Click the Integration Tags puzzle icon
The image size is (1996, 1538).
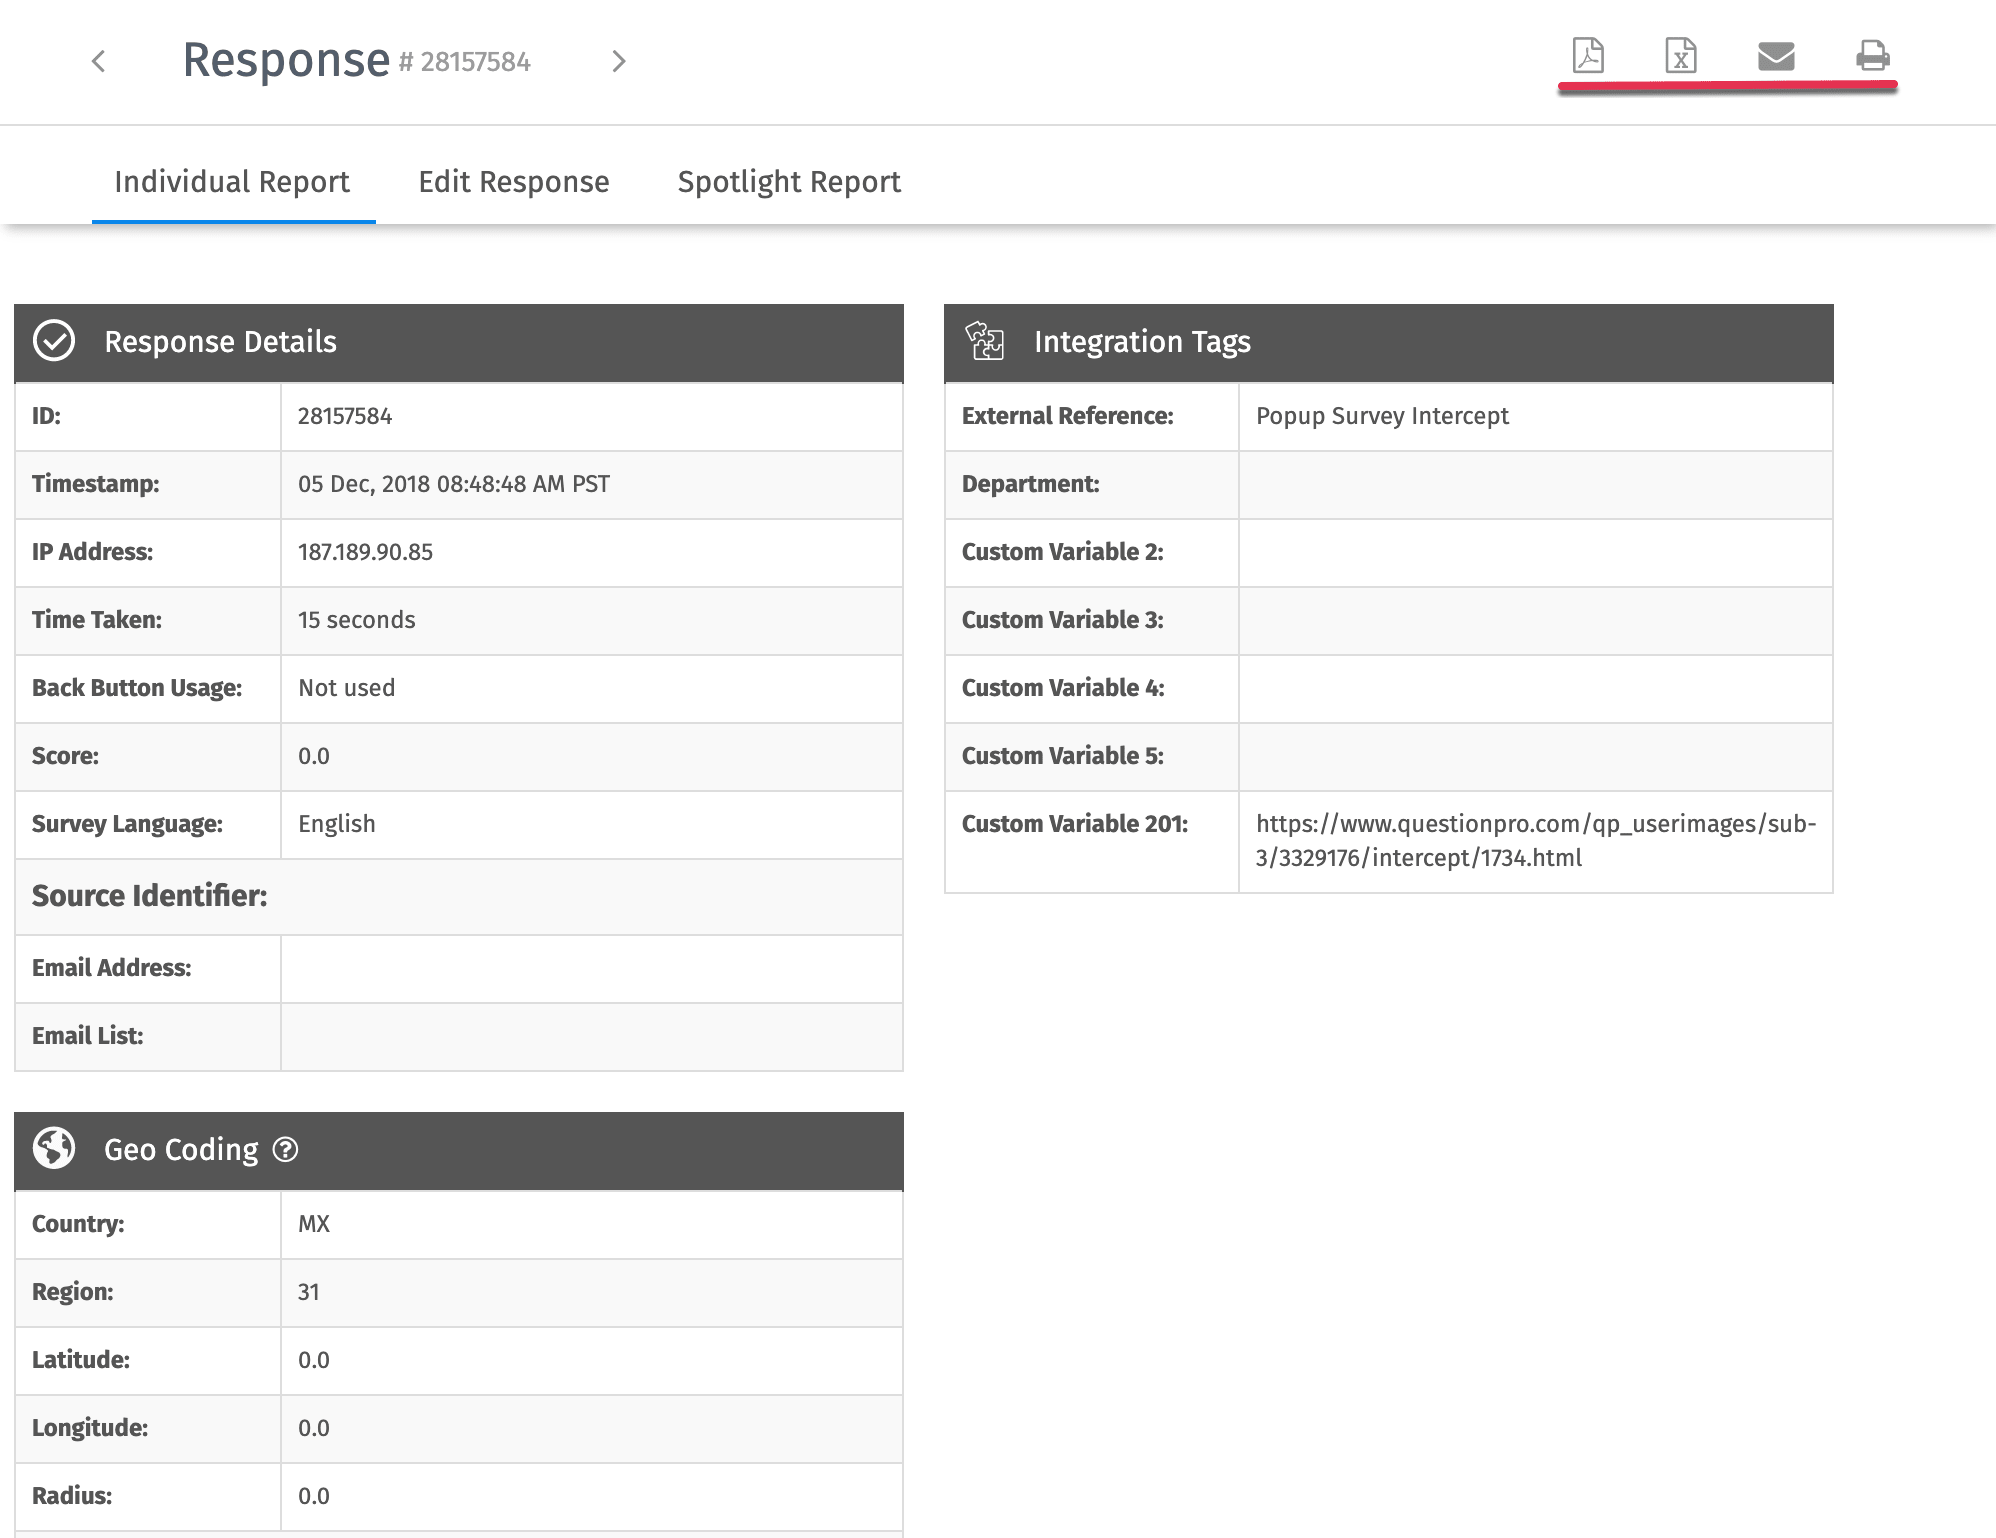985,341
